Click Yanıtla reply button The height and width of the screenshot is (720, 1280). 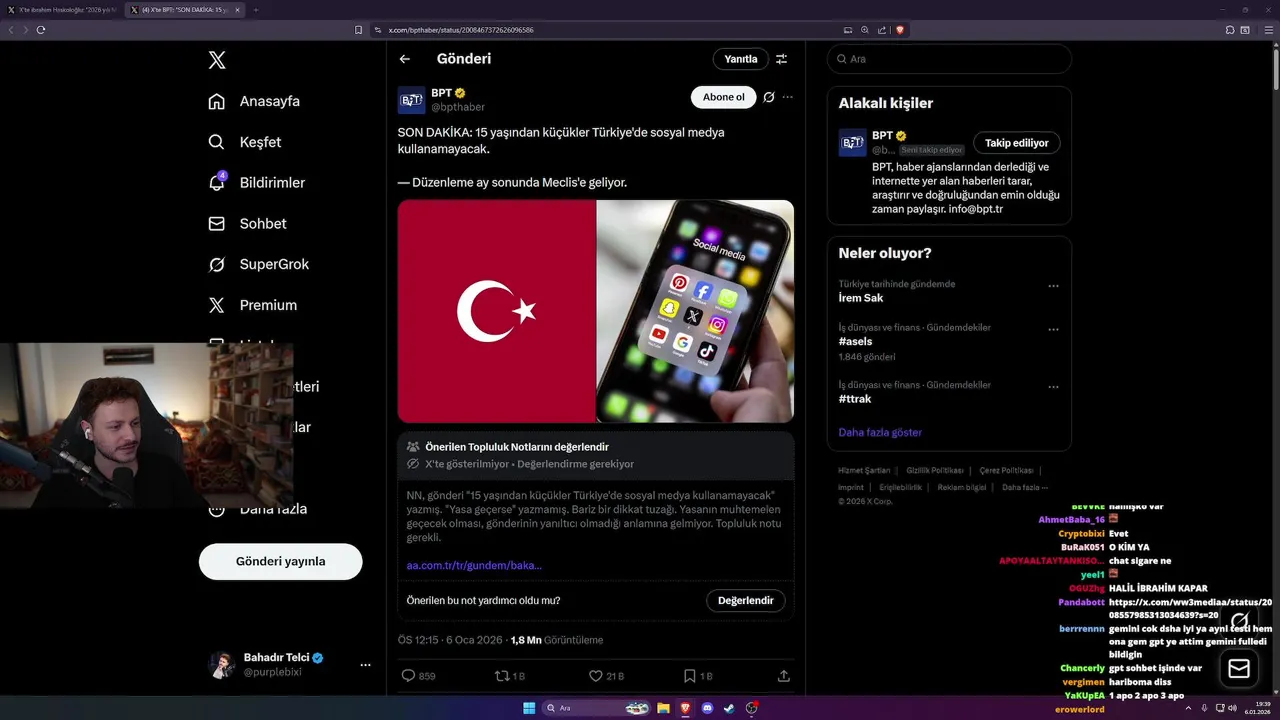click(741, 59)
